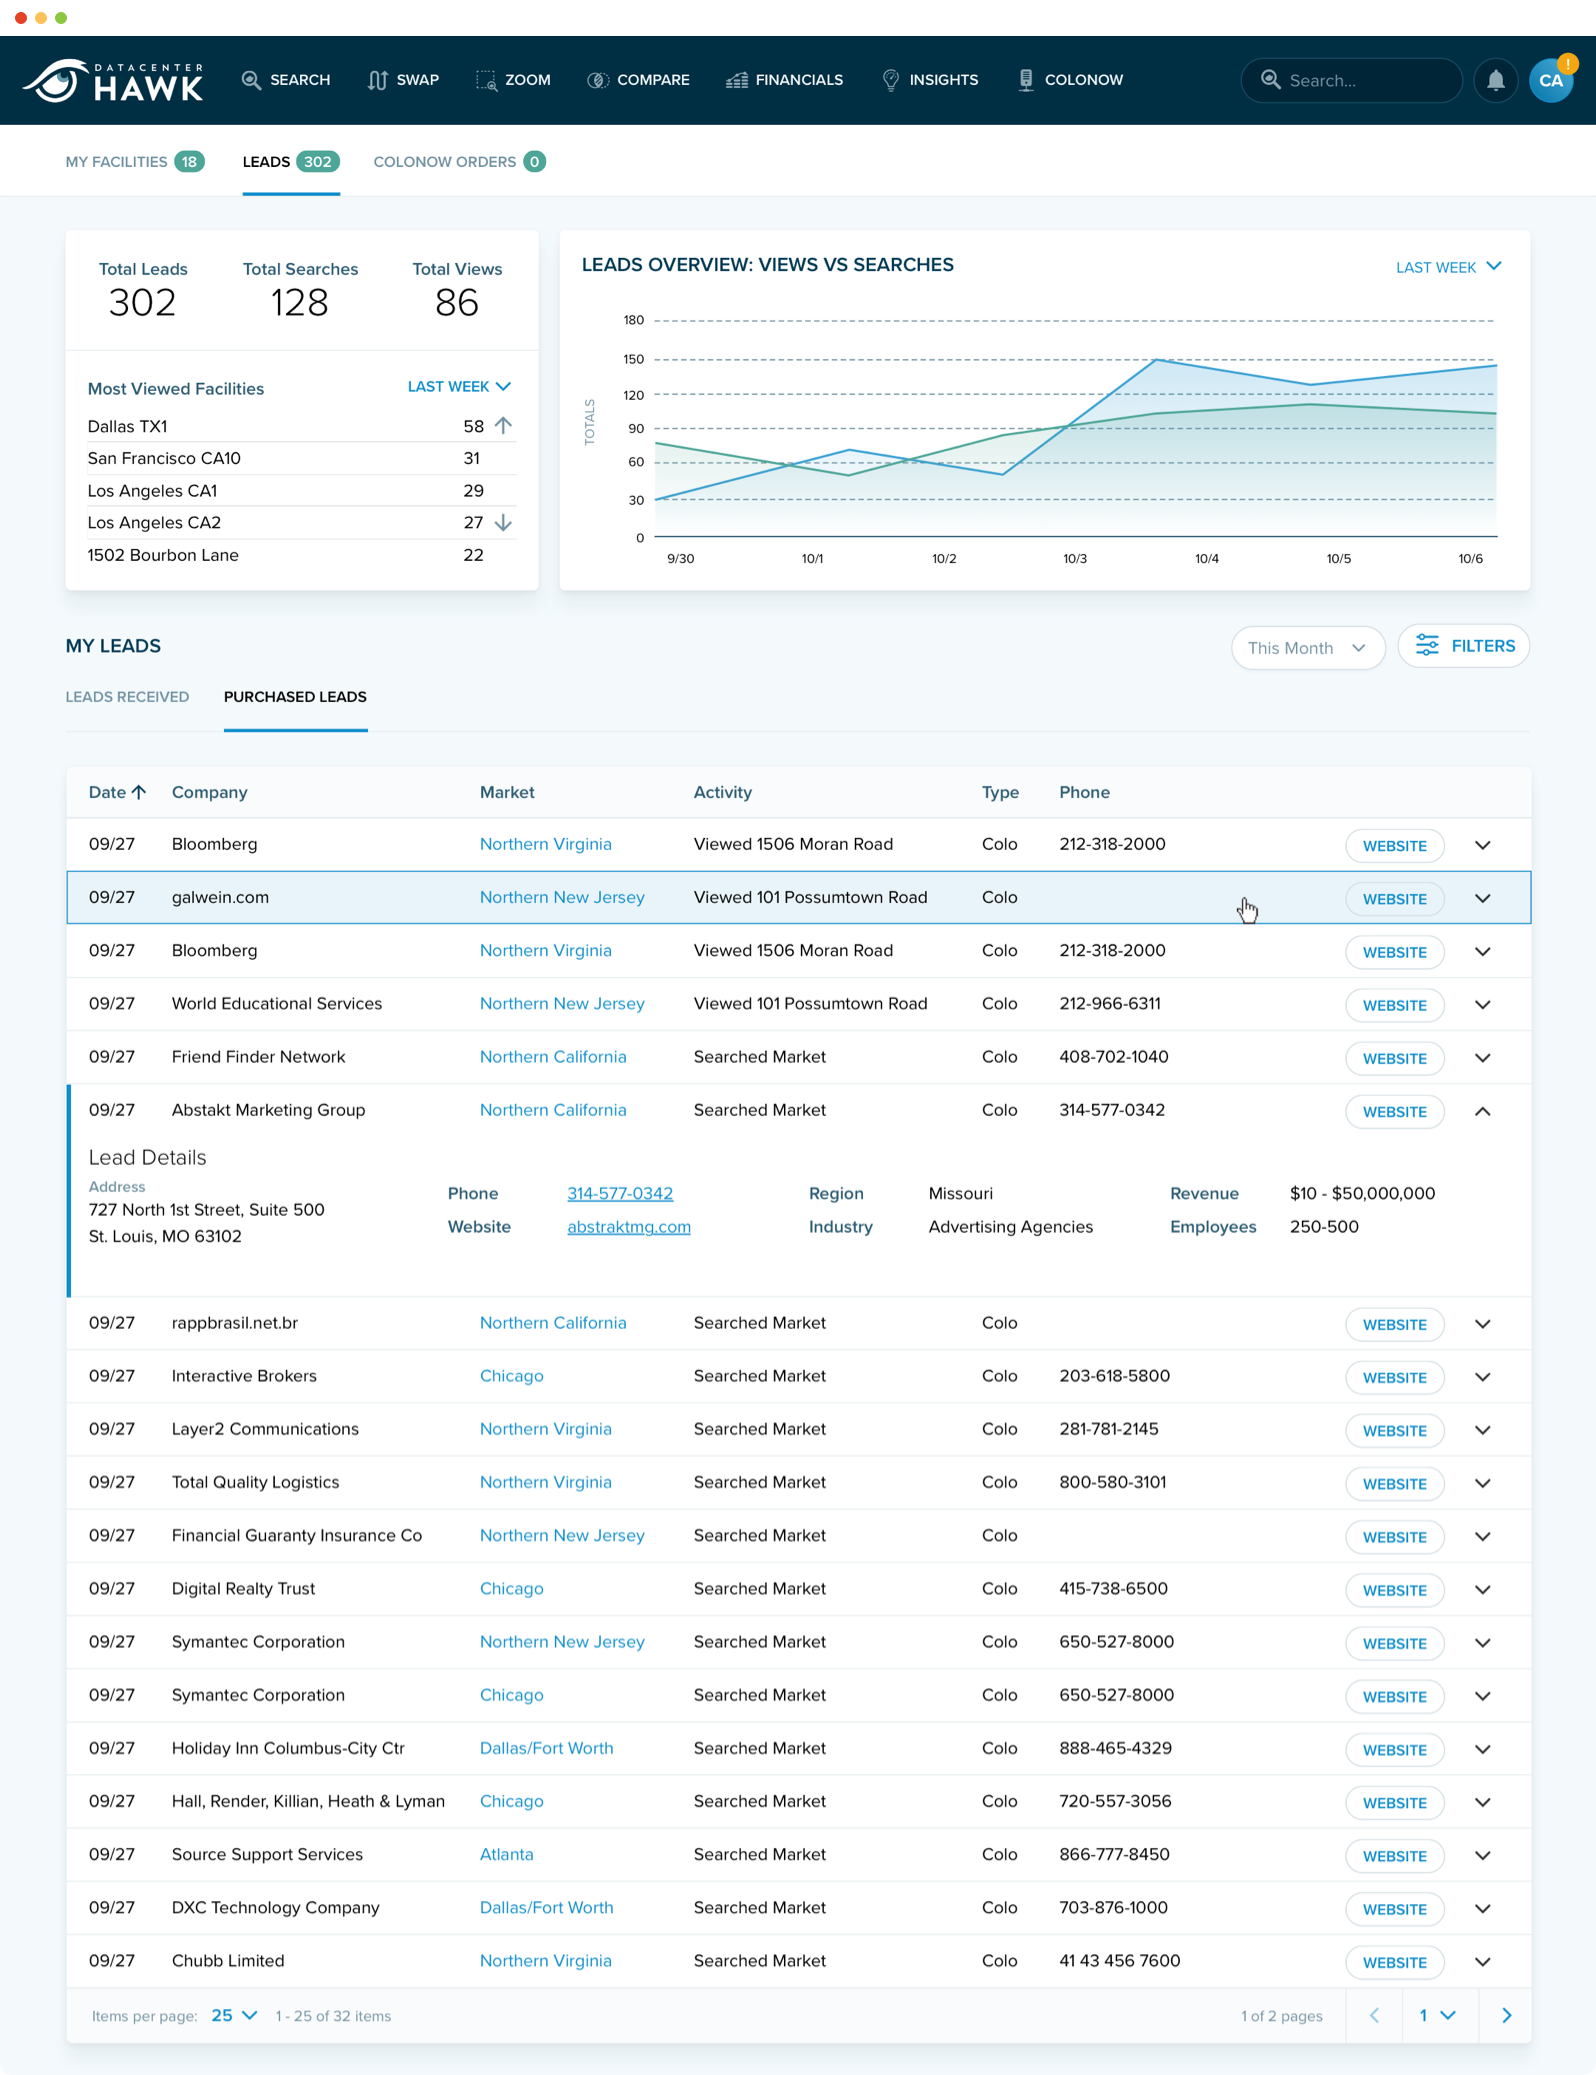This screenshot has height=2075, width=1596.
Task: Expand the Total Quality Logistics row
Action: pyautogui.click(x=1482, y=1483)
